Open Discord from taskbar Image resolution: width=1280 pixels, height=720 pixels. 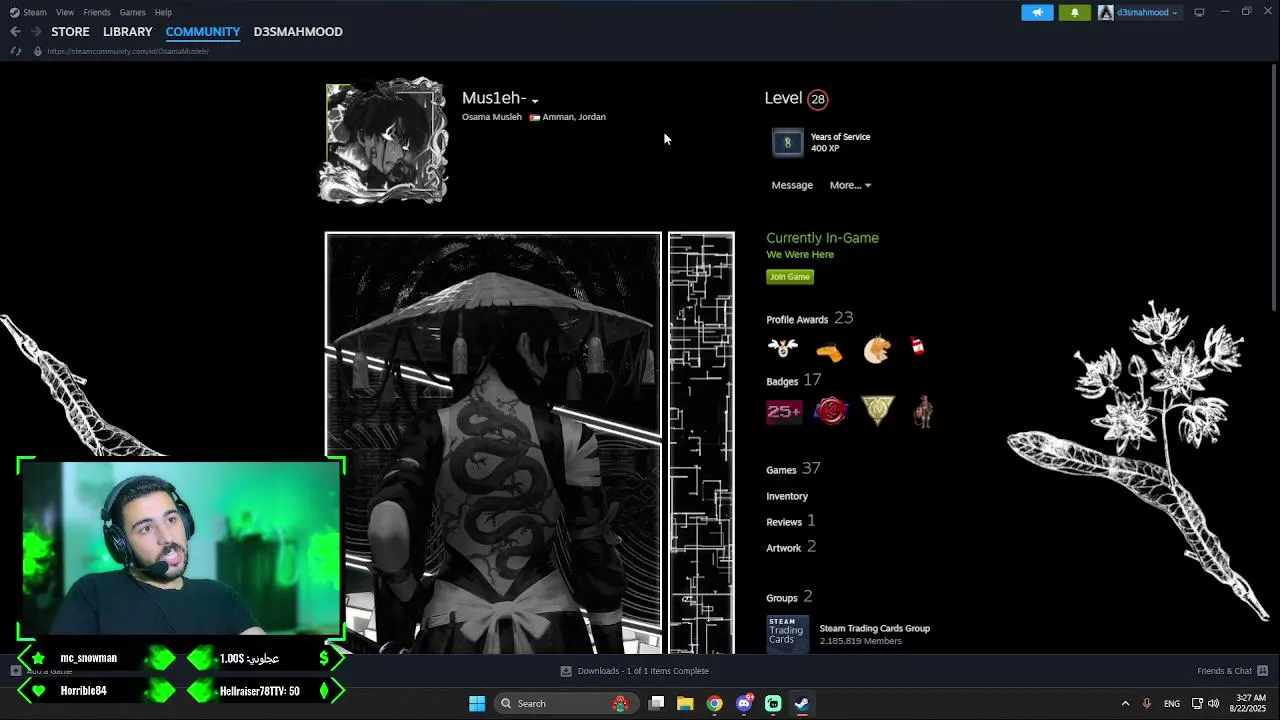pyautogui.click(x=744, y=703)
